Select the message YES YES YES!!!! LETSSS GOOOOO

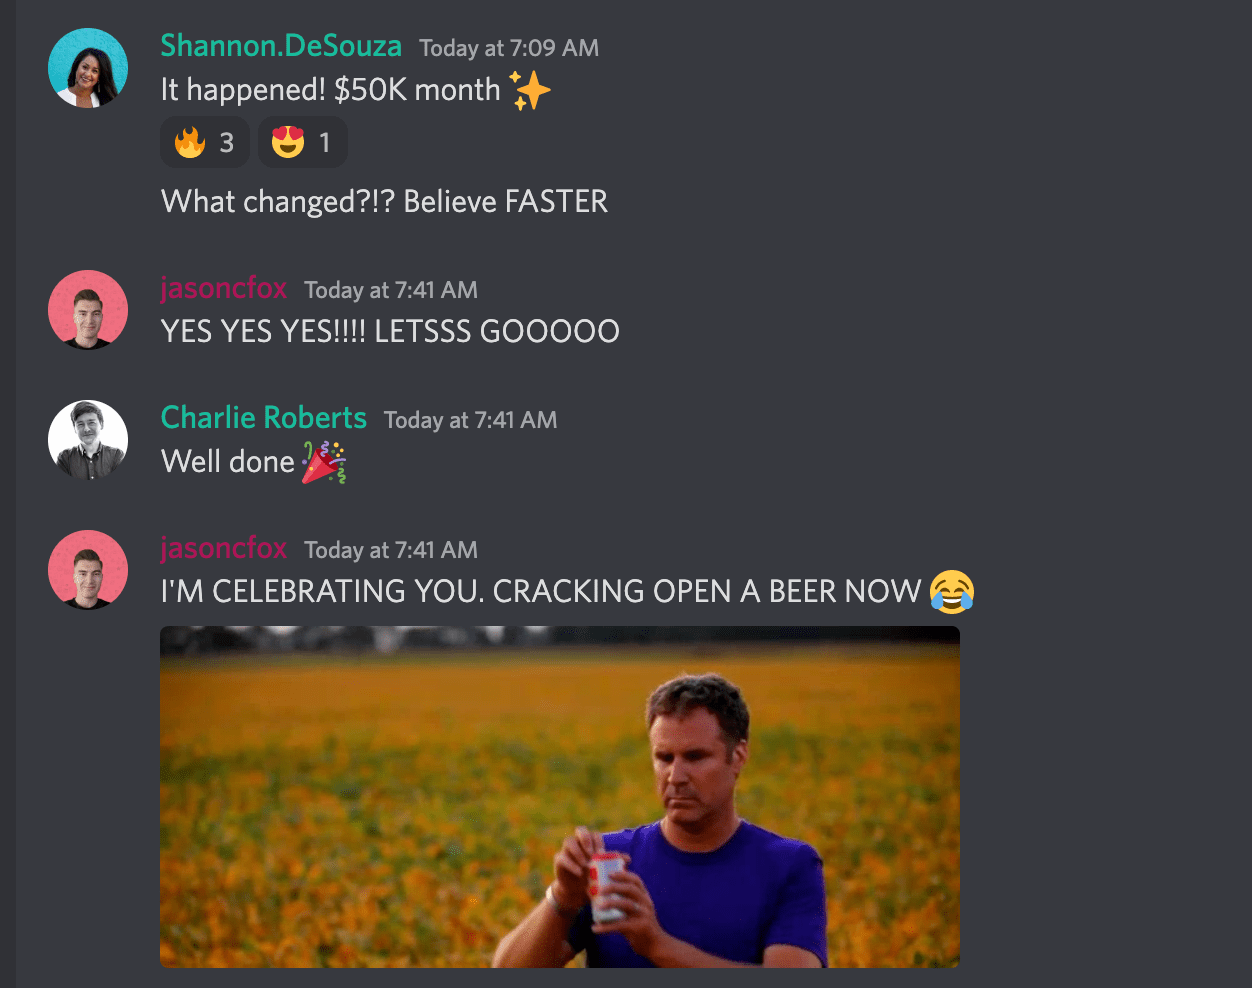click(390, 331)
